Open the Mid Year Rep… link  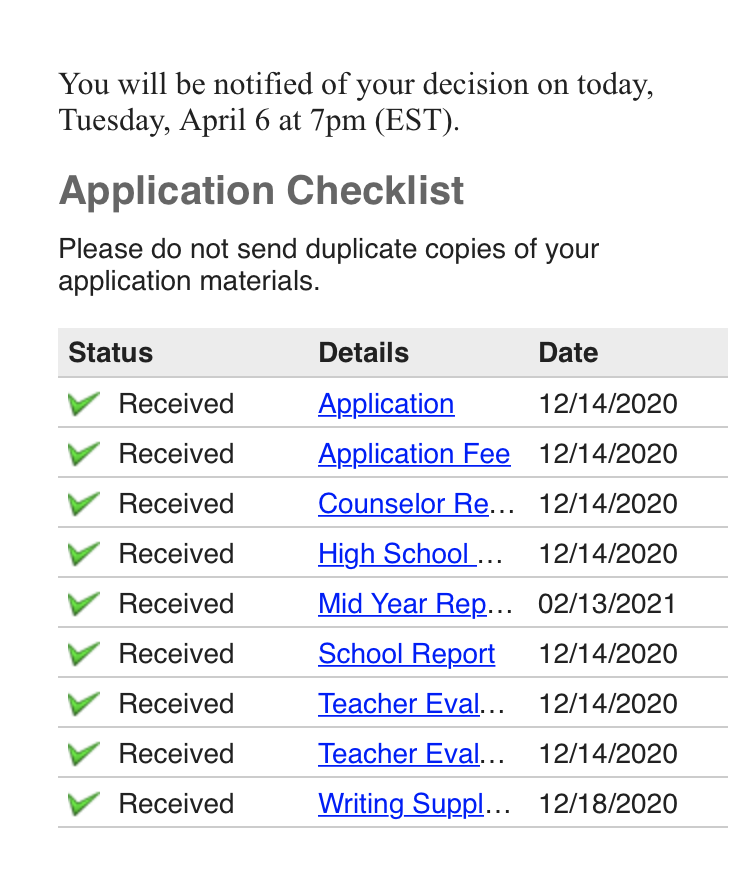click(x=415, y=604)
